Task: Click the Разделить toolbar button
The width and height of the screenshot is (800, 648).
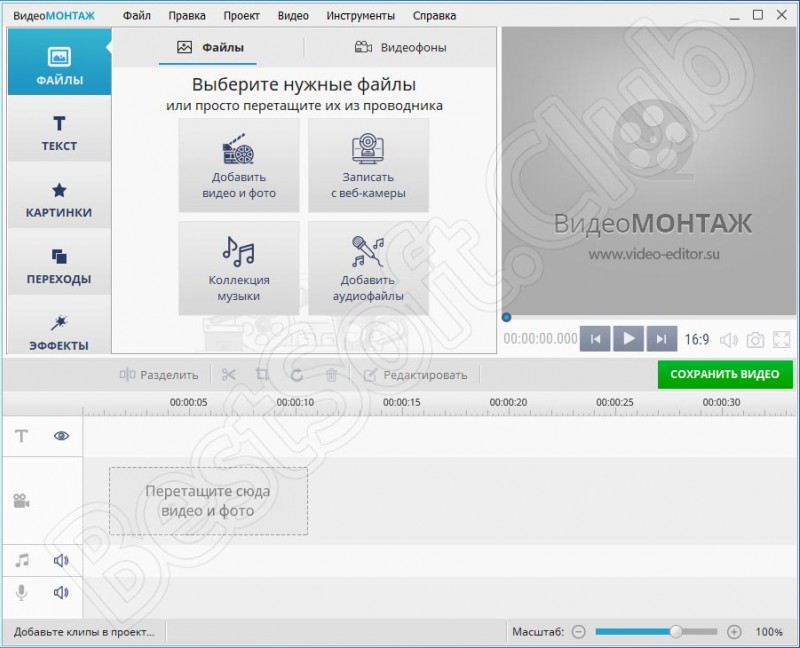Action: click(x=159, y=375)
